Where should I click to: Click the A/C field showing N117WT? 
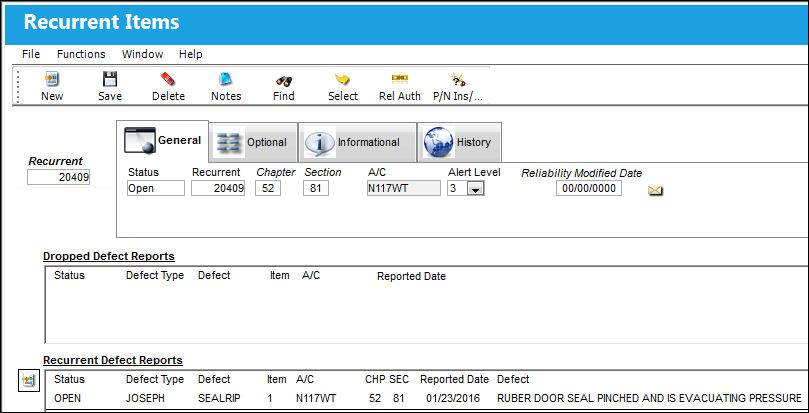click(x=403, y=188)
